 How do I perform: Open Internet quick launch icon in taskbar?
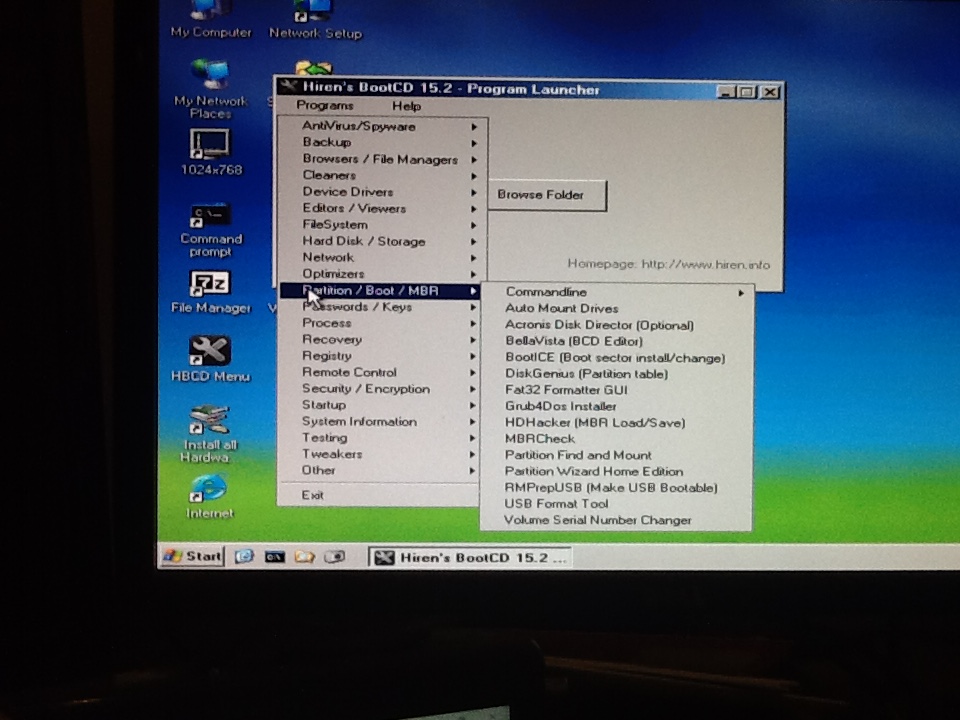(x=244, y=557)
